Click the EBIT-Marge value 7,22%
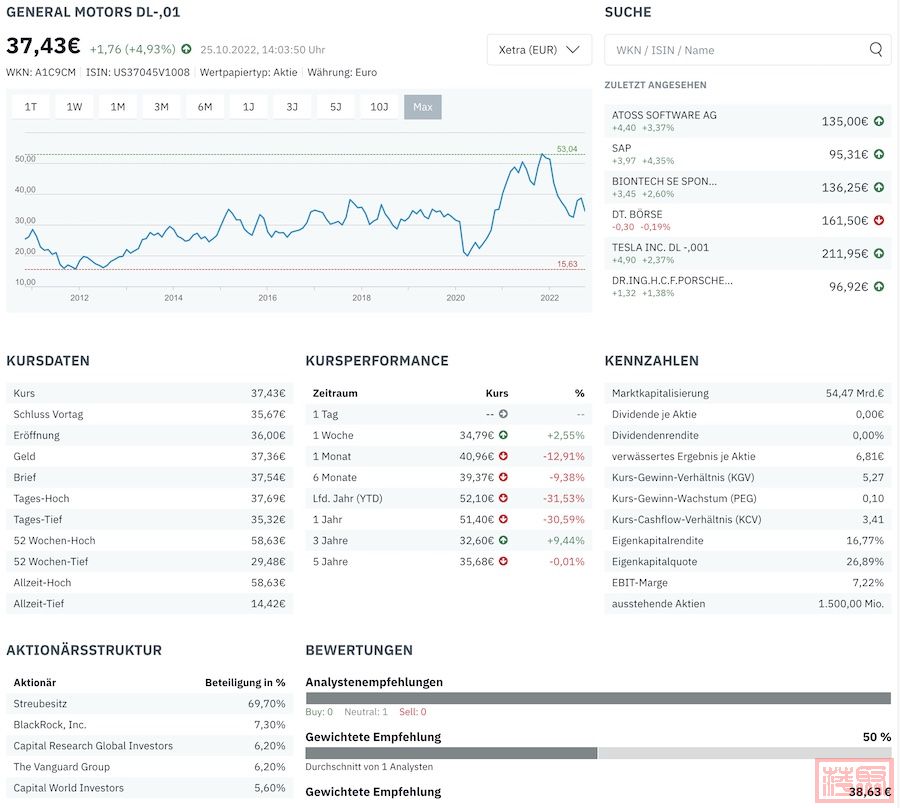 [x=868, y=582]
